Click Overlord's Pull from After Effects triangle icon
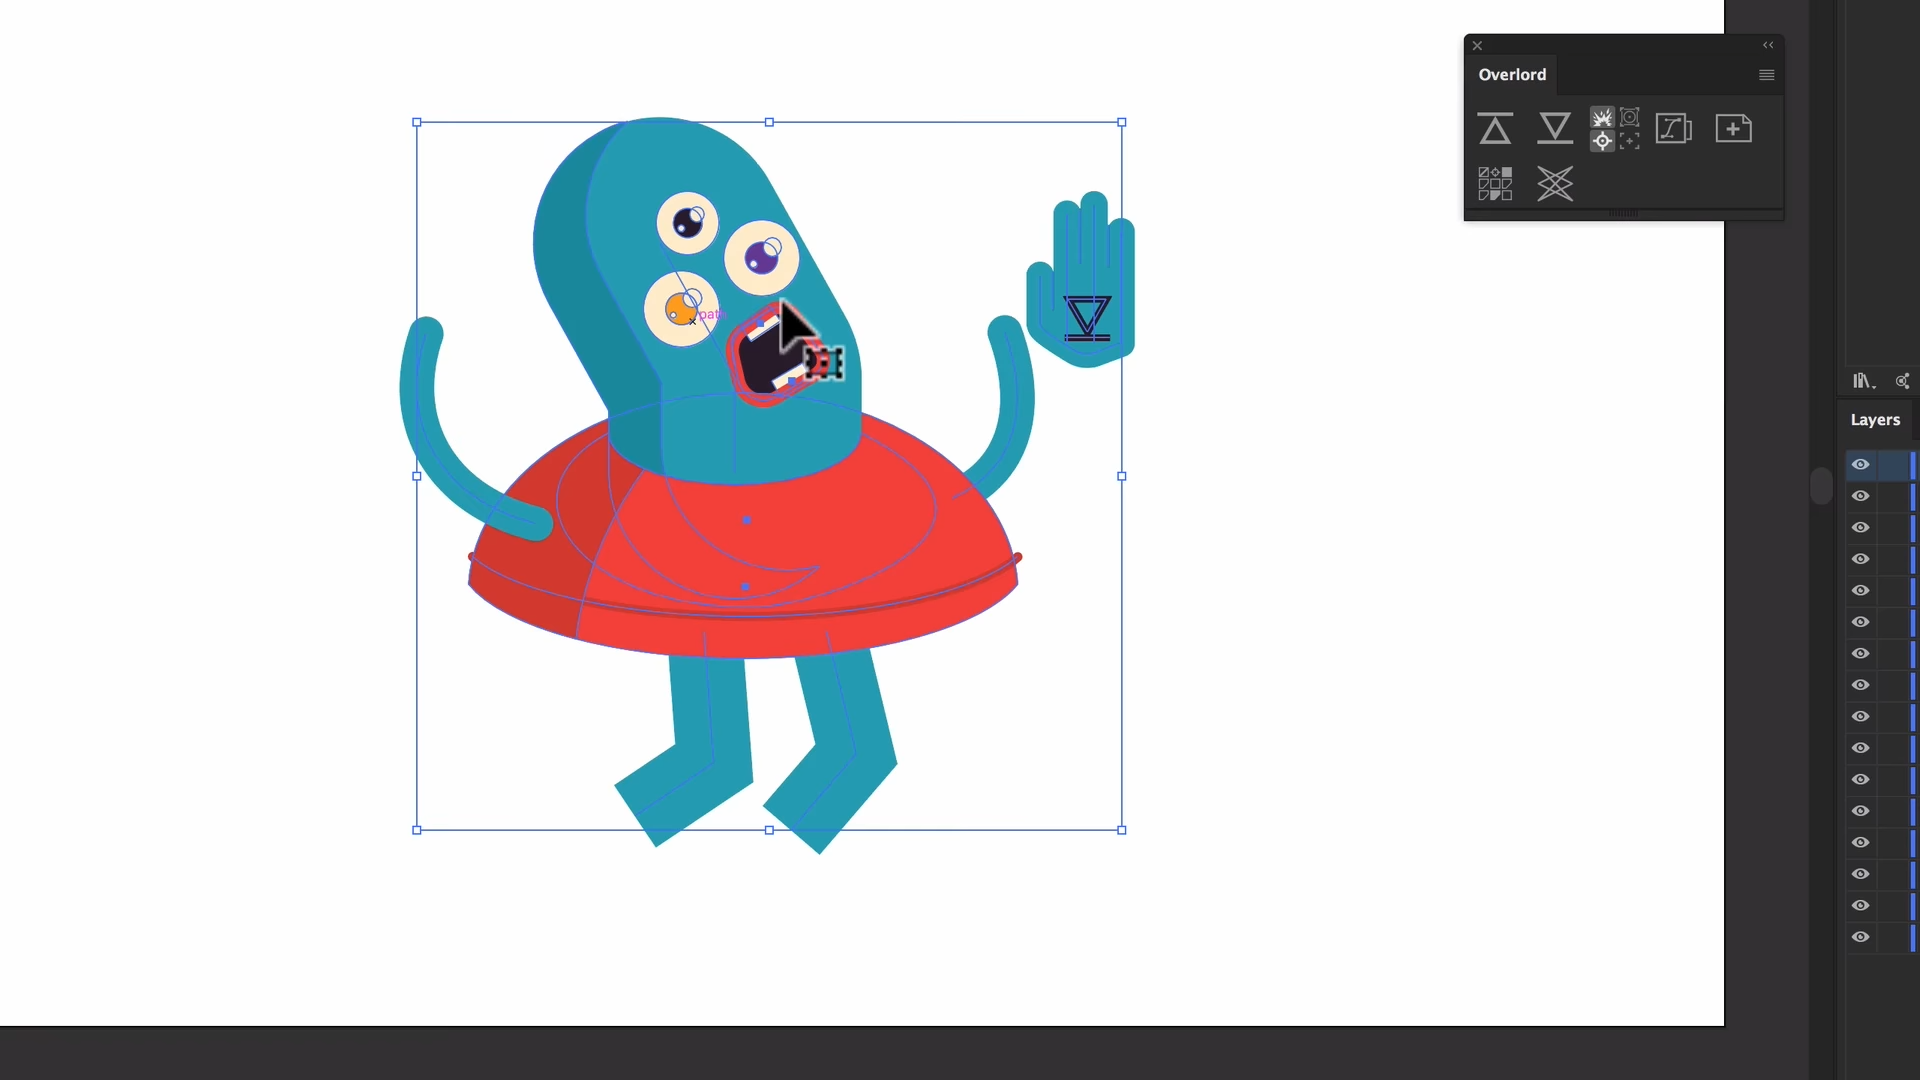 [1495, 129]
